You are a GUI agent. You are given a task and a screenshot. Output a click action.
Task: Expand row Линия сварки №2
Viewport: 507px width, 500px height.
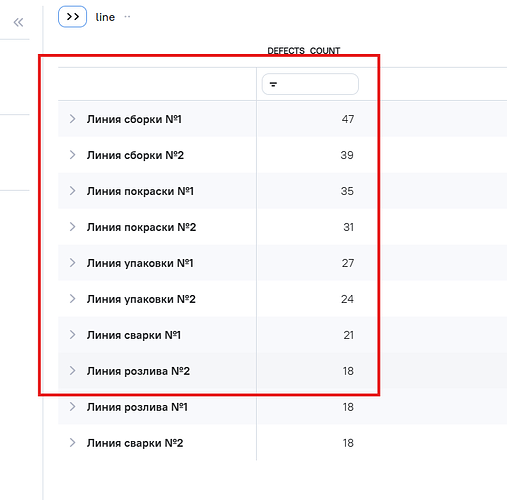point(72,443)
